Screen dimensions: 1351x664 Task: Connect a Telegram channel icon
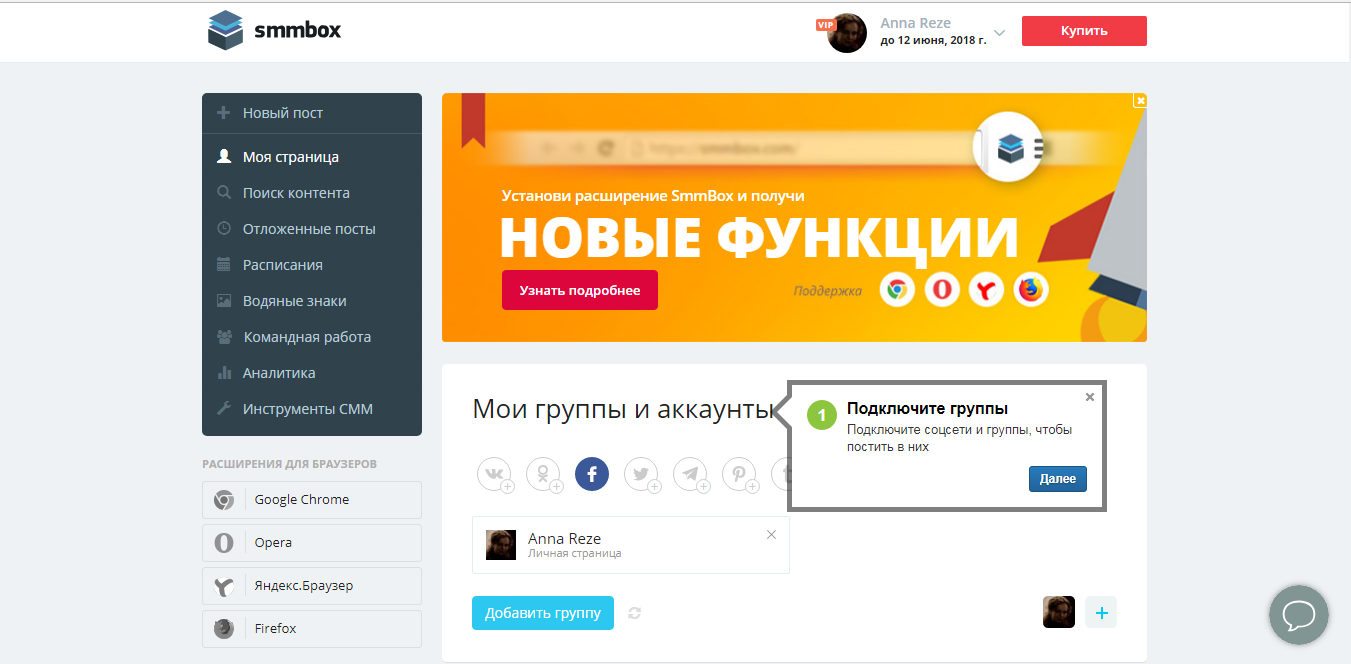coord(690,474)
